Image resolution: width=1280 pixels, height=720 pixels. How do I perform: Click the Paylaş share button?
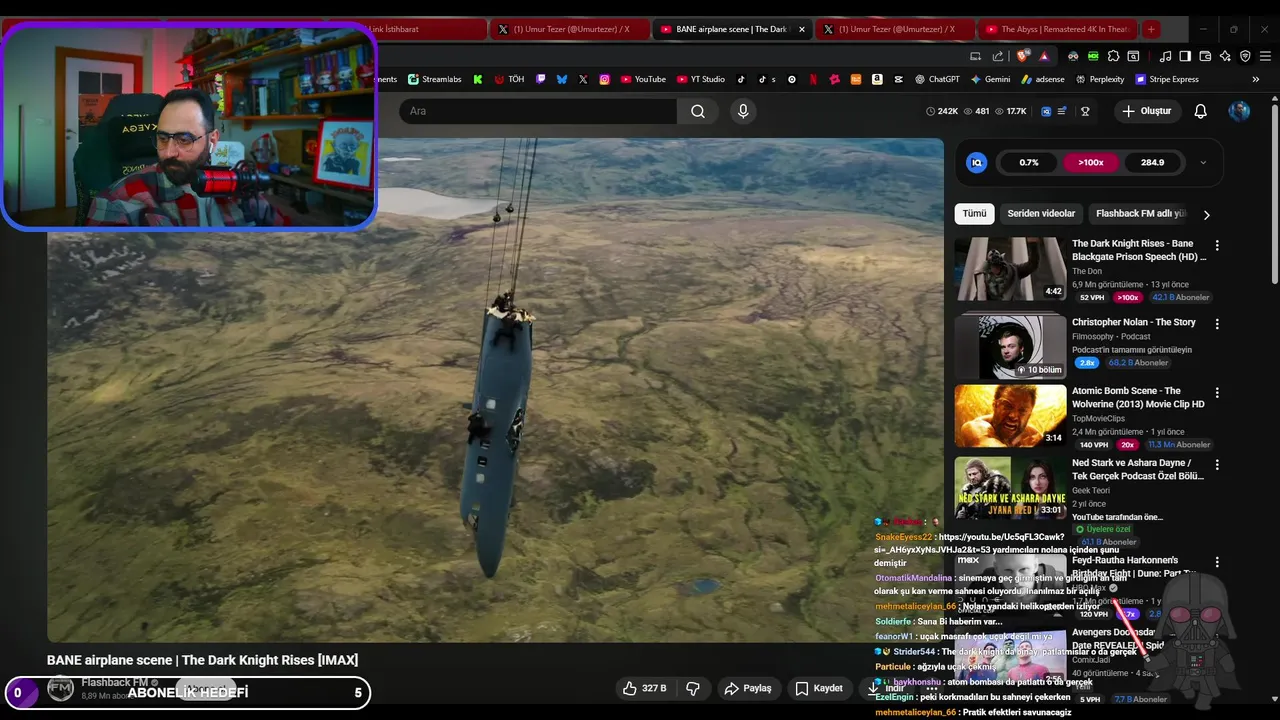(x=748, y=688)
